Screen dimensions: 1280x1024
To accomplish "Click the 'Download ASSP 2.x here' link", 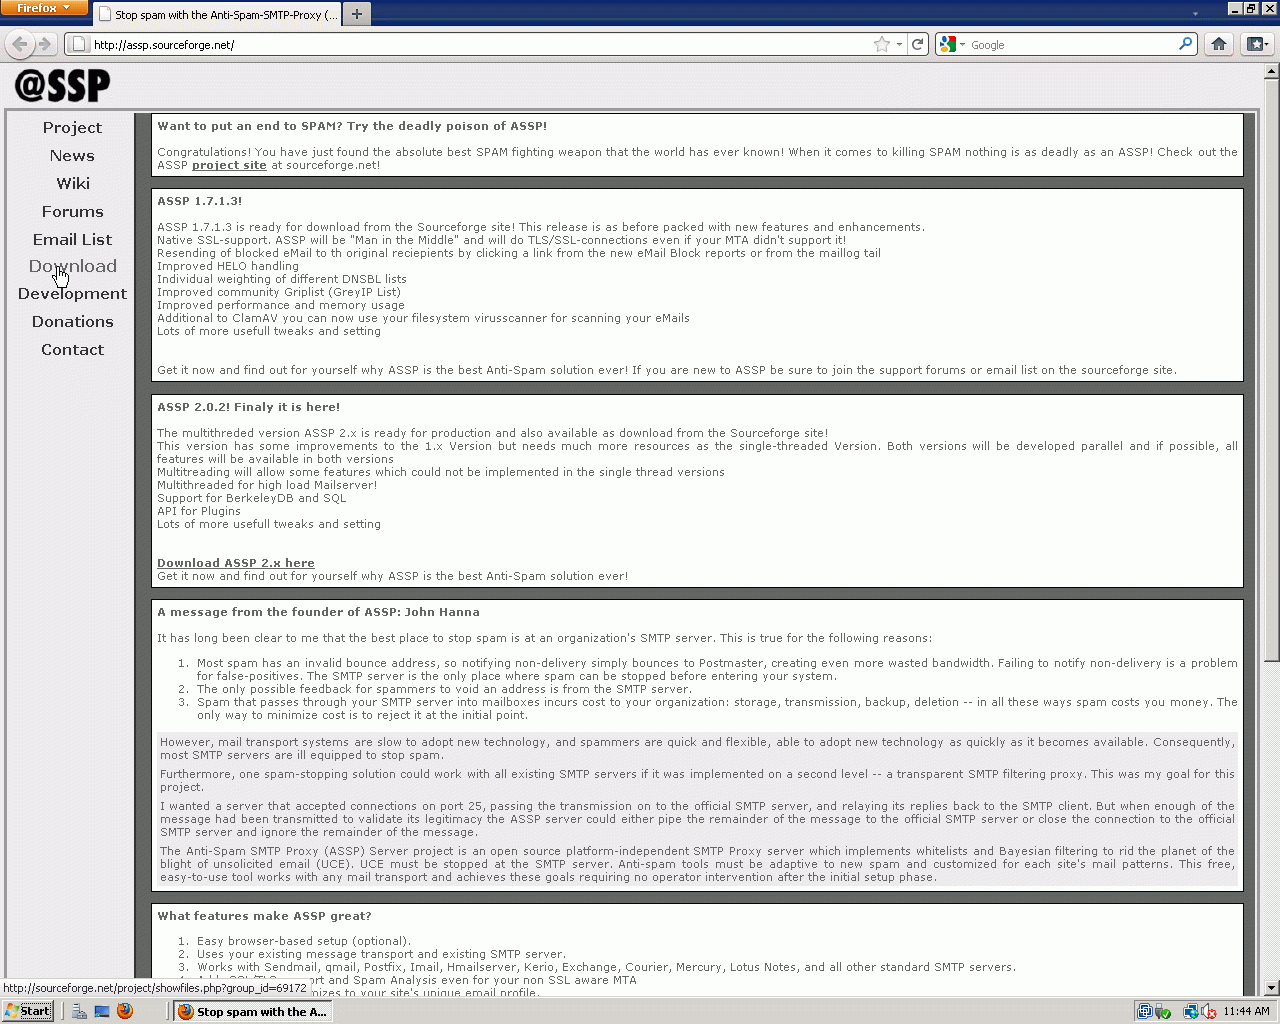I will coord(236,563).
